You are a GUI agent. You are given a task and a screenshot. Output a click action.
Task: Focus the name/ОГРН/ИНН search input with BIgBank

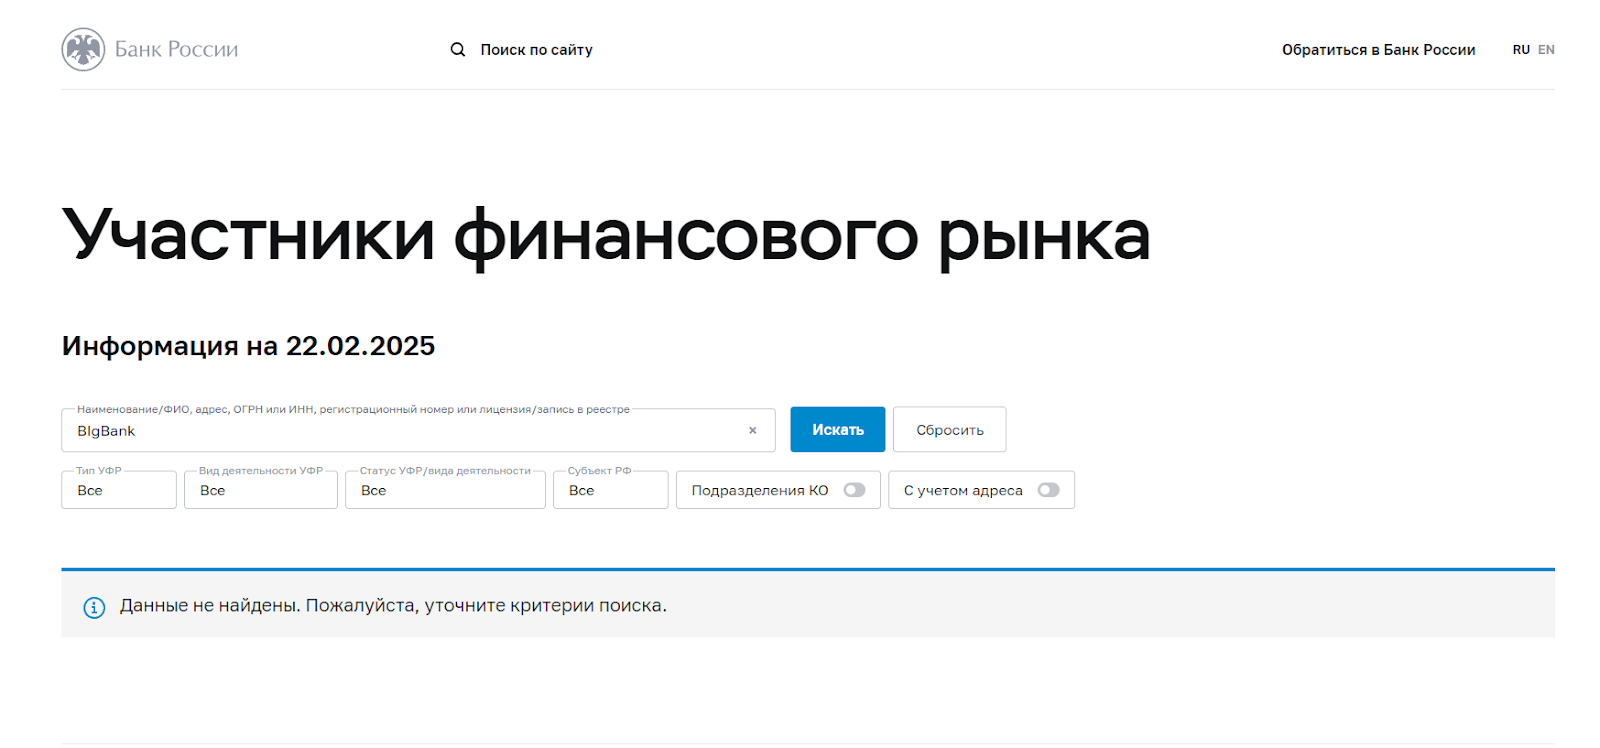[x=418, y=430]
